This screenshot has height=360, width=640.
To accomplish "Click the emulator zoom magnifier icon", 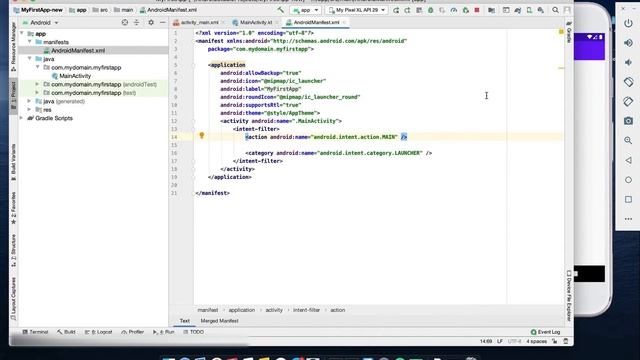I will click(x=629, y=140).
